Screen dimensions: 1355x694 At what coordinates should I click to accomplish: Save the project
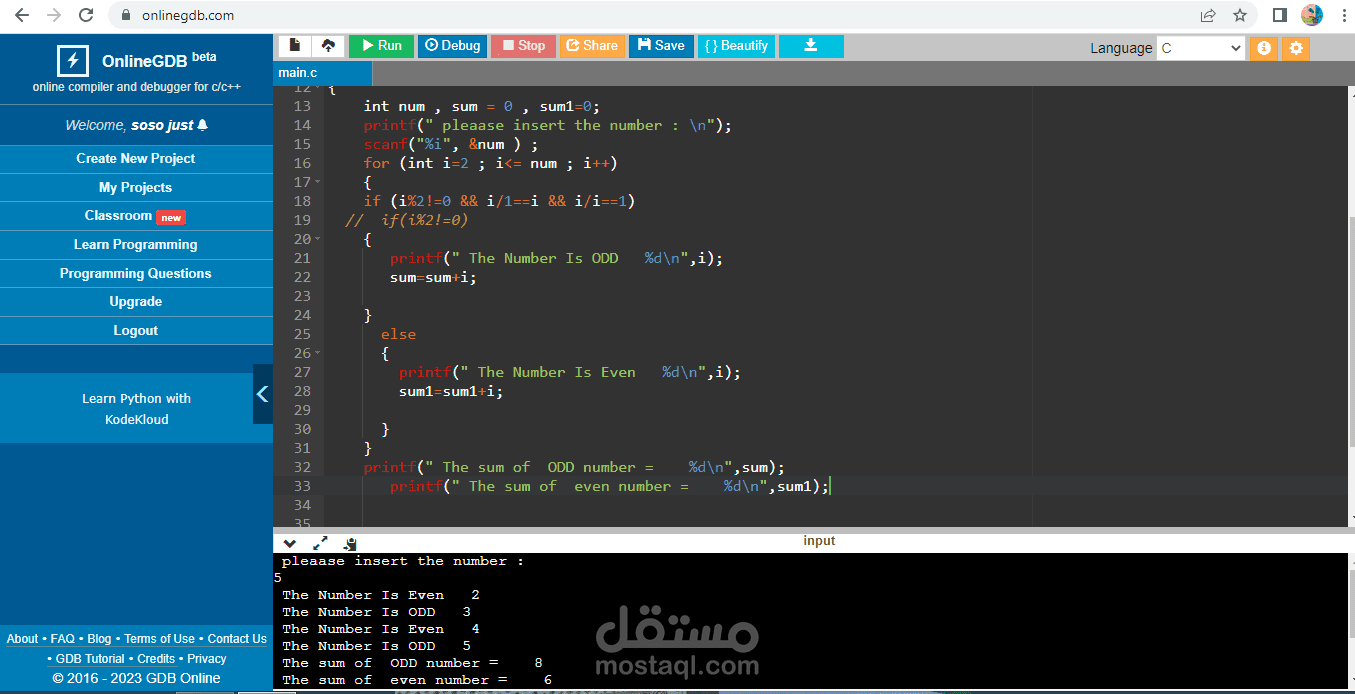[x=661, y=46]
